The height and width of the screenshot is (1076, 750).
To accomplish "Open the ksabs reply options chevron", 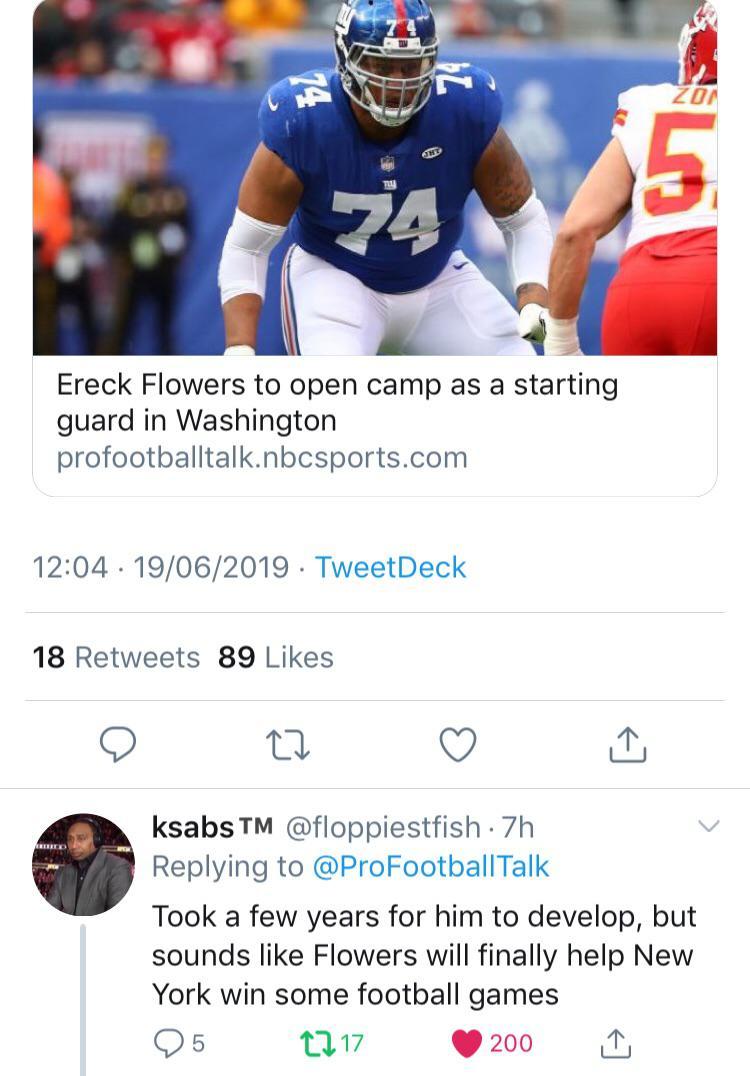I will click(708, 826).
